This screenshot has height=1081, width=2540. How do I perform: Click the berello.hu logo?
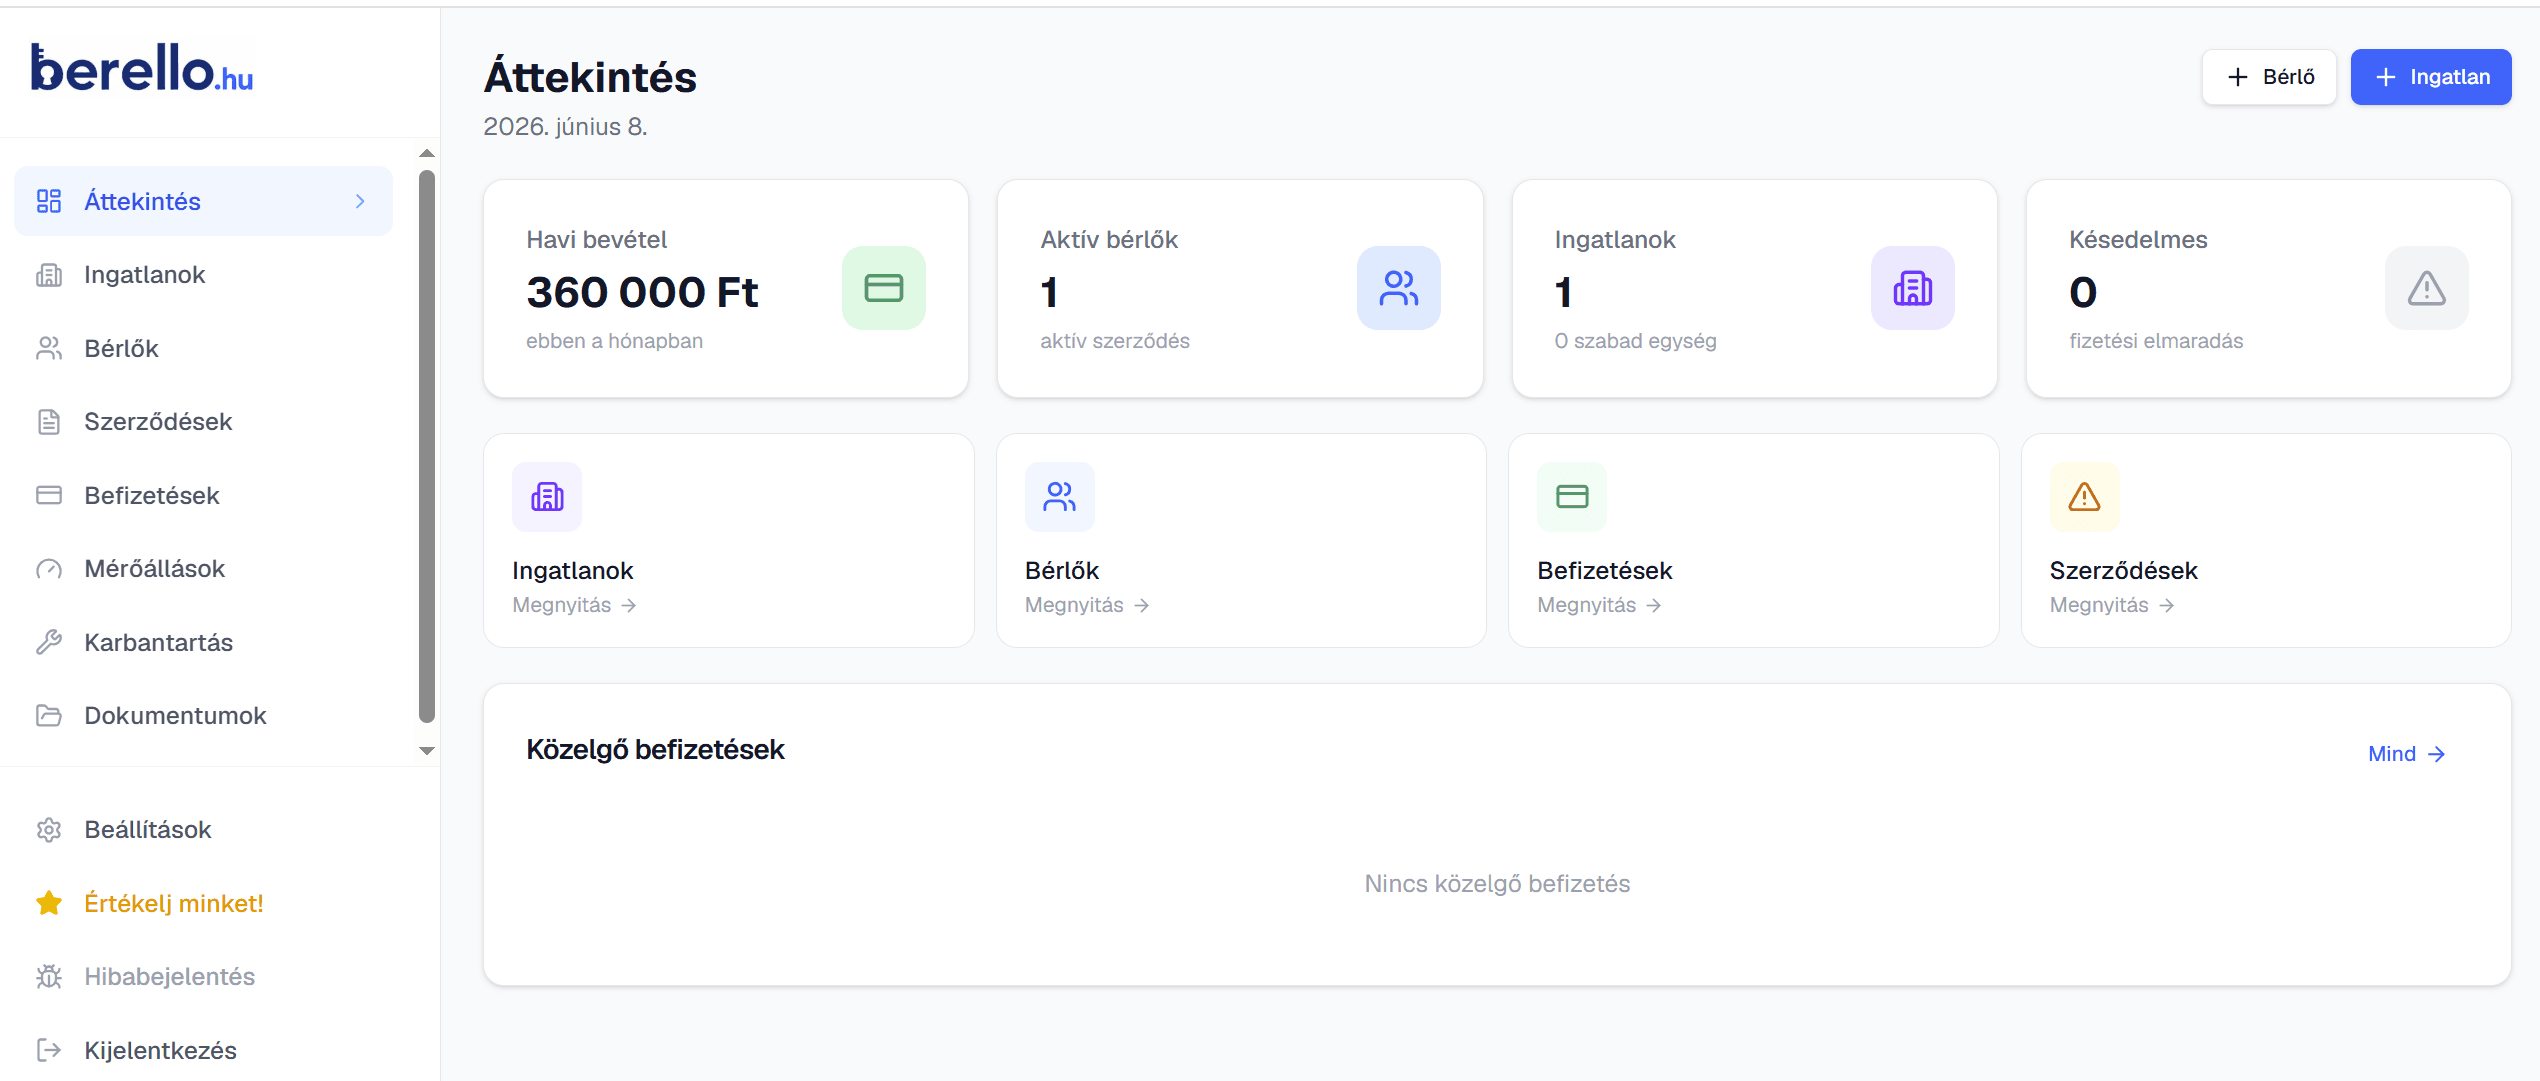[142, 68]
